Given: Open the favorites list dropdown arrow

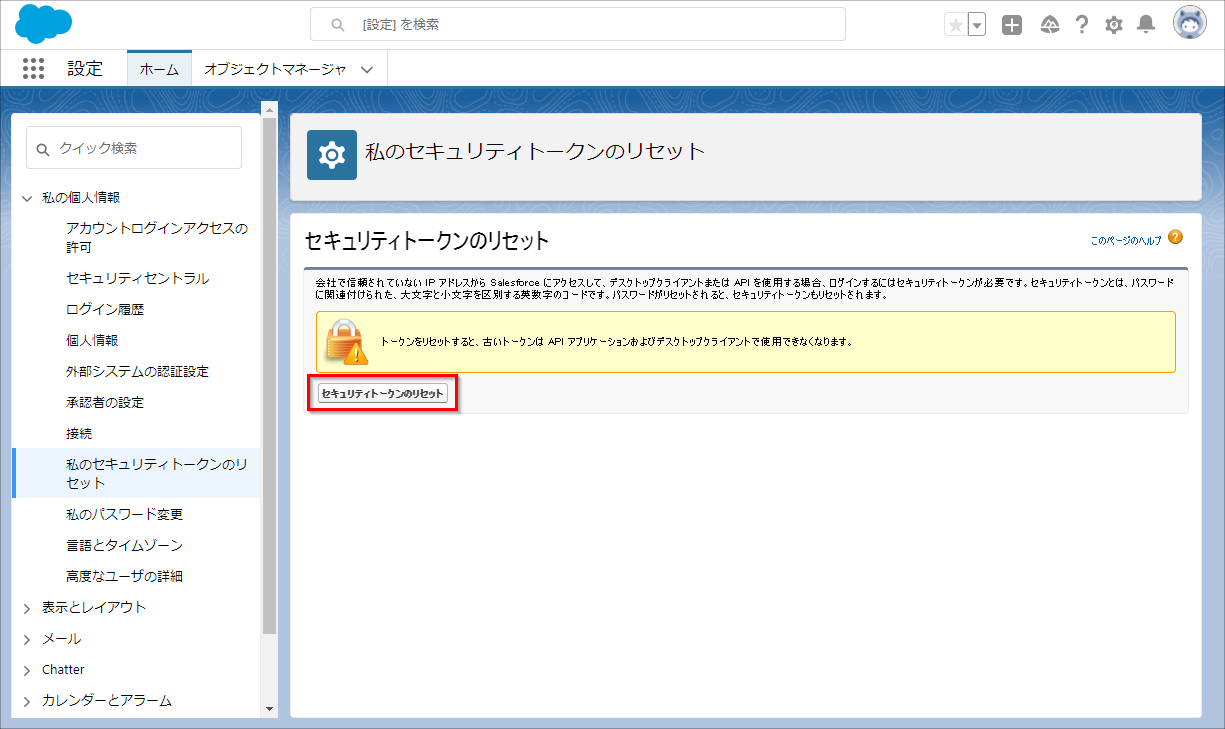Looking at the screenshot, I should [977, 25].
